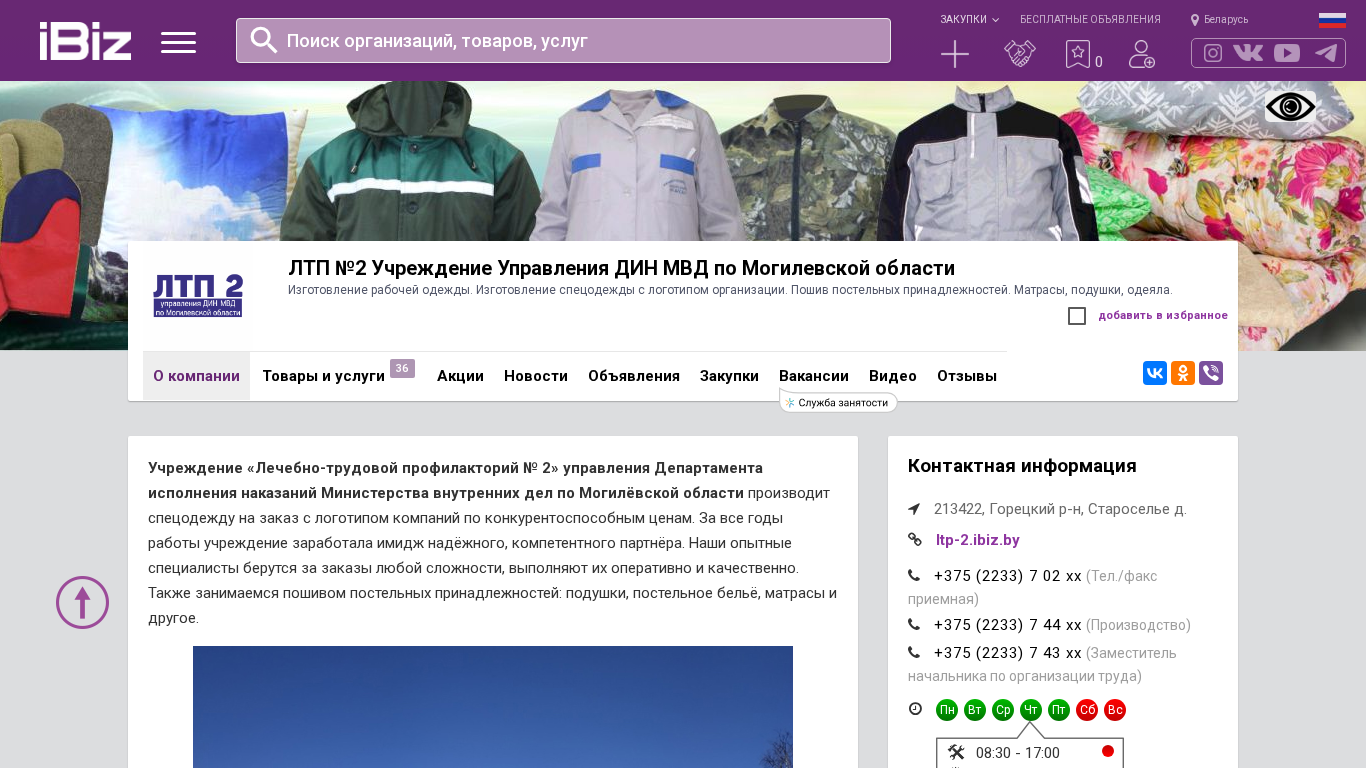Click the address 213422, Горецкий р-н
The image size is (1366, 768).
point(1060,509)
